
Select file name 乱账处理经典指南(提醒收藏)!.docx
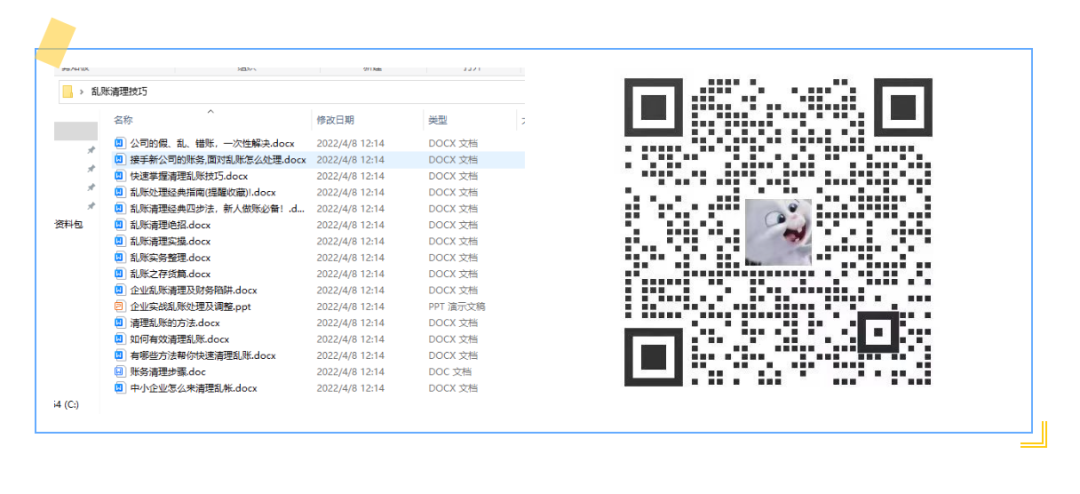tap(202, 192)
